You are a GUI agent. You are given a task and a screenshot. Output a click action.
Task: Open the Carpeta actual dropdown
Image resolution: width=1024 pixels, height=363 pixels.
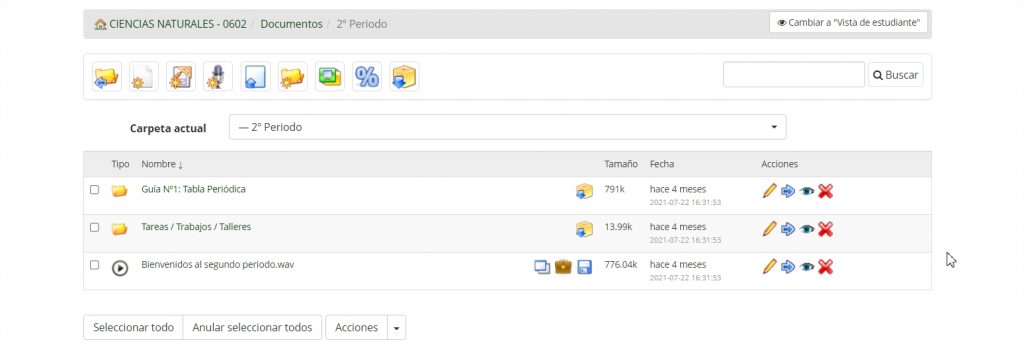(507, 127)
